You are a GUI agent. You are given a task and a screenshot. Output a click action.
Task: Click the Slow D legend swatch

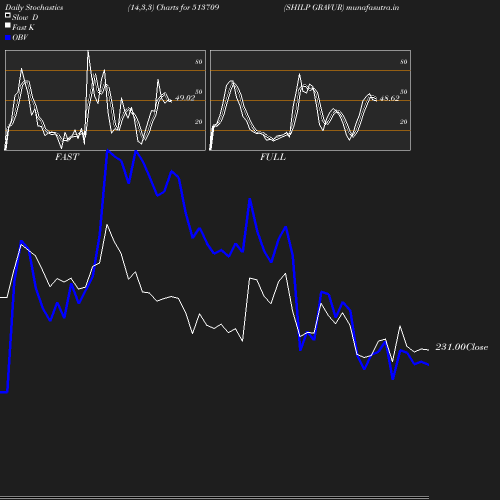coord(8,15)
